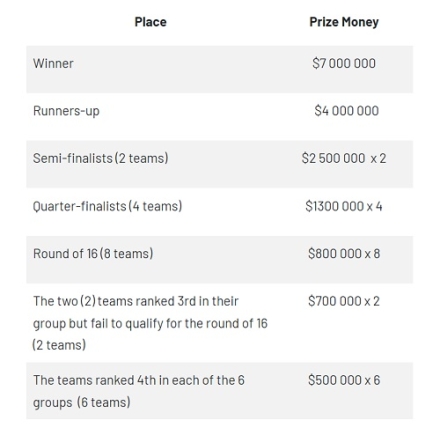Click the $1300 000 x 4 amount

(344, 206)
